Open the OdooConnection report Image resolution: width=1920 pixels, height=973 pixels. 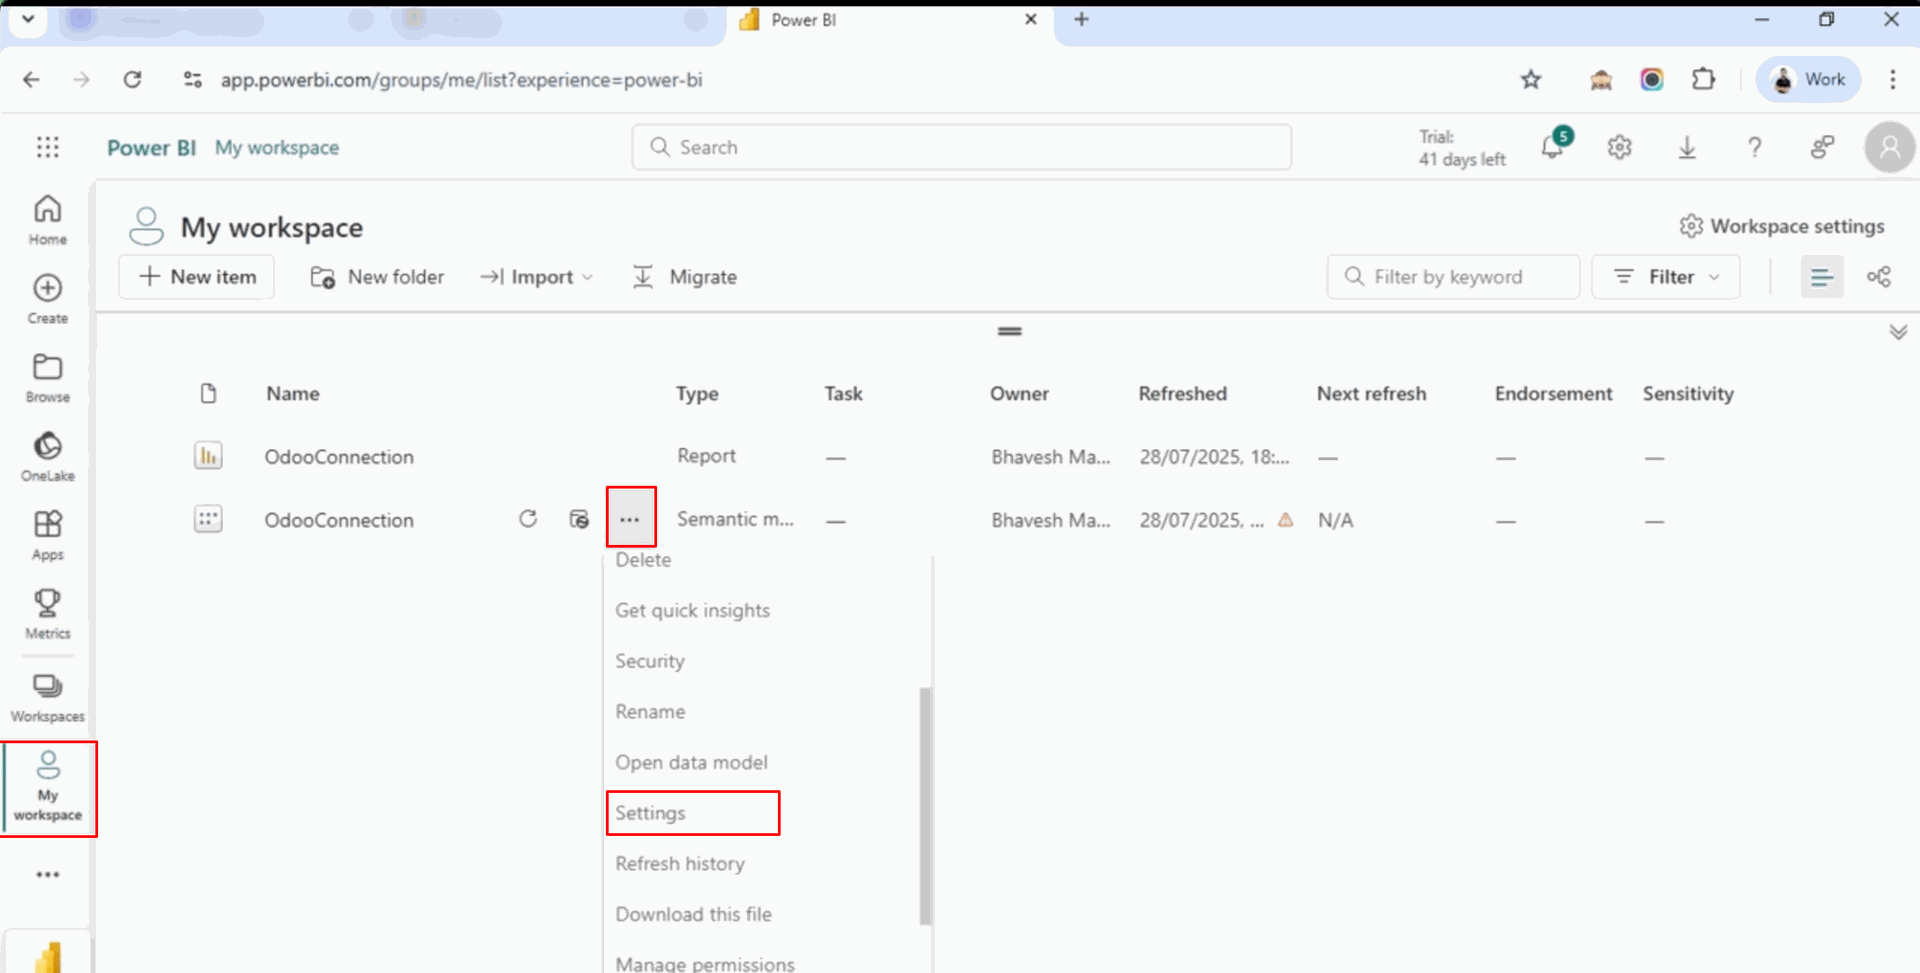point(339,457)
